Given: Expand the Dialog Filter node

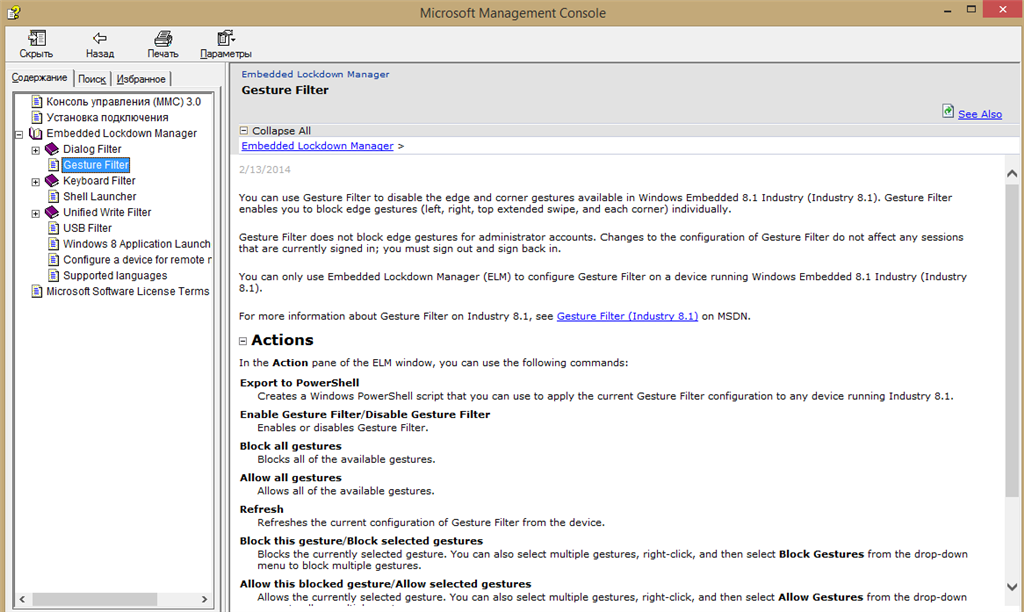Looking at the screenshot, I should click(35, 150).
